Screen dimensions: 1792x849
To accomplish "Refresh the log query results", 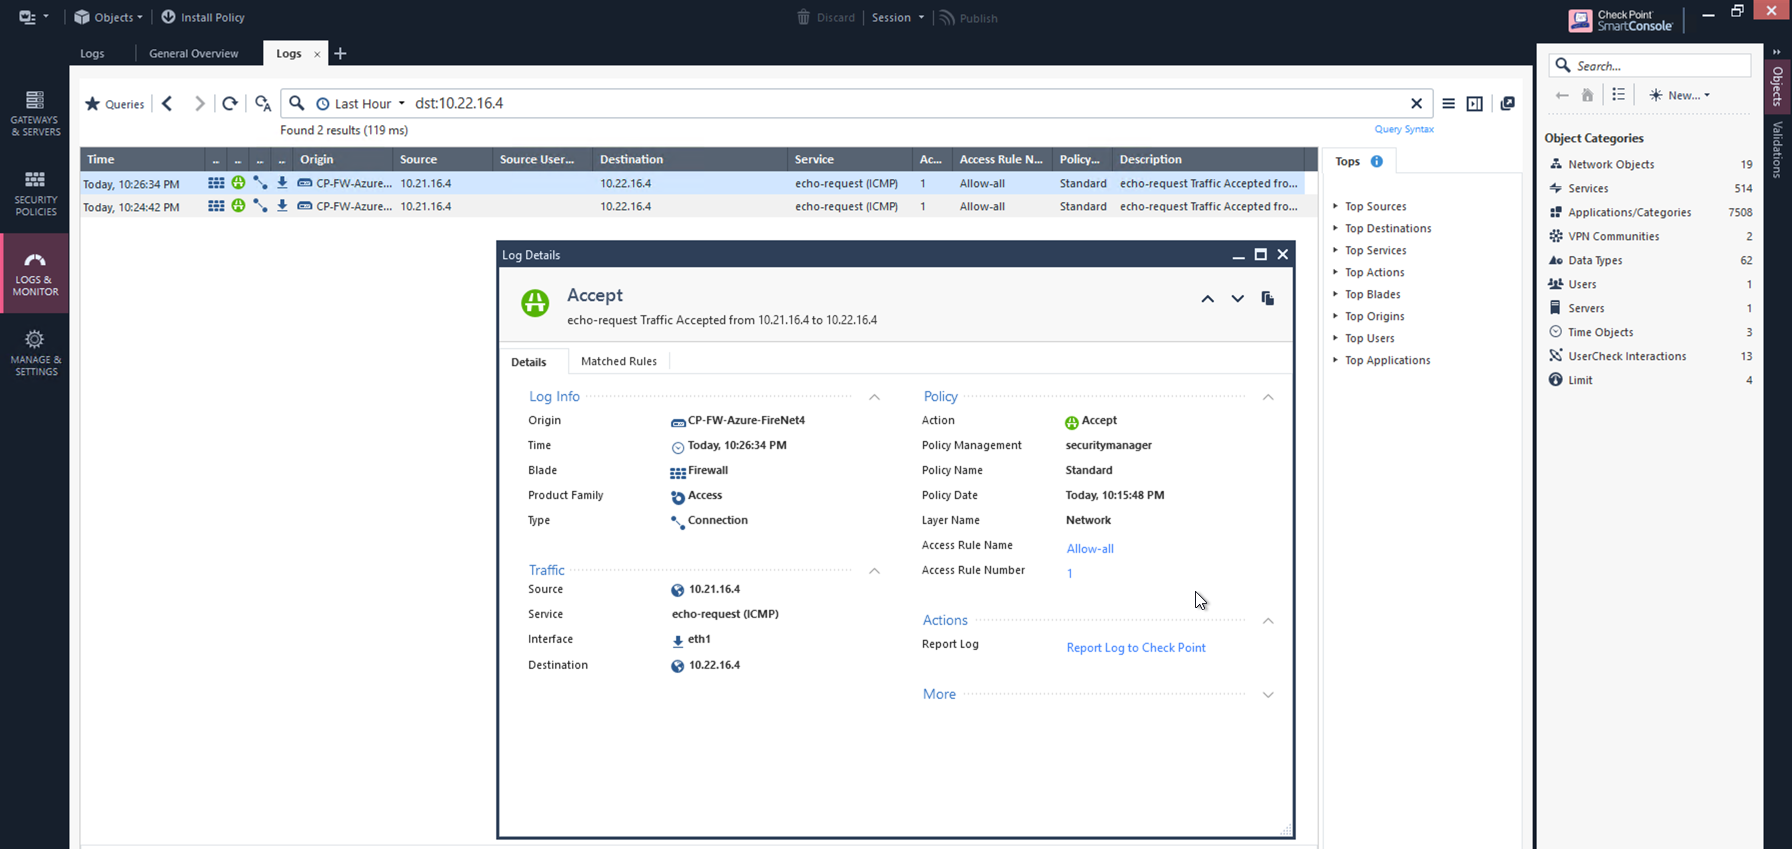I will pos(230,103).
